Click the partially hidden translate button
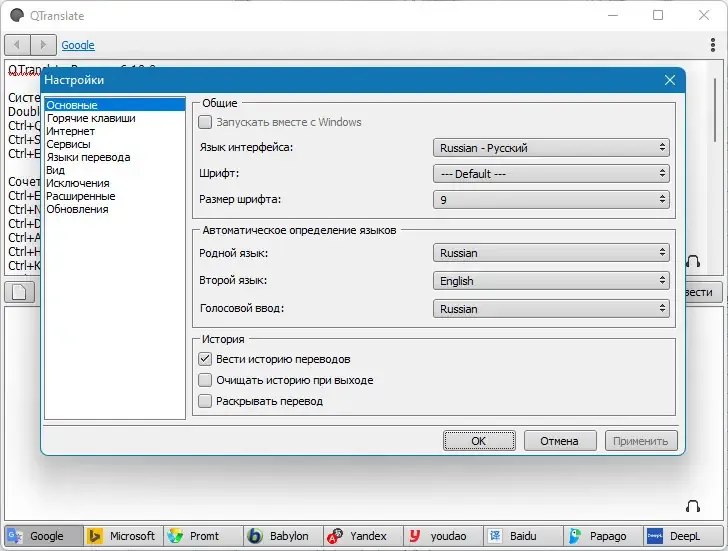 pyautogui.click(x=704, y=292)
